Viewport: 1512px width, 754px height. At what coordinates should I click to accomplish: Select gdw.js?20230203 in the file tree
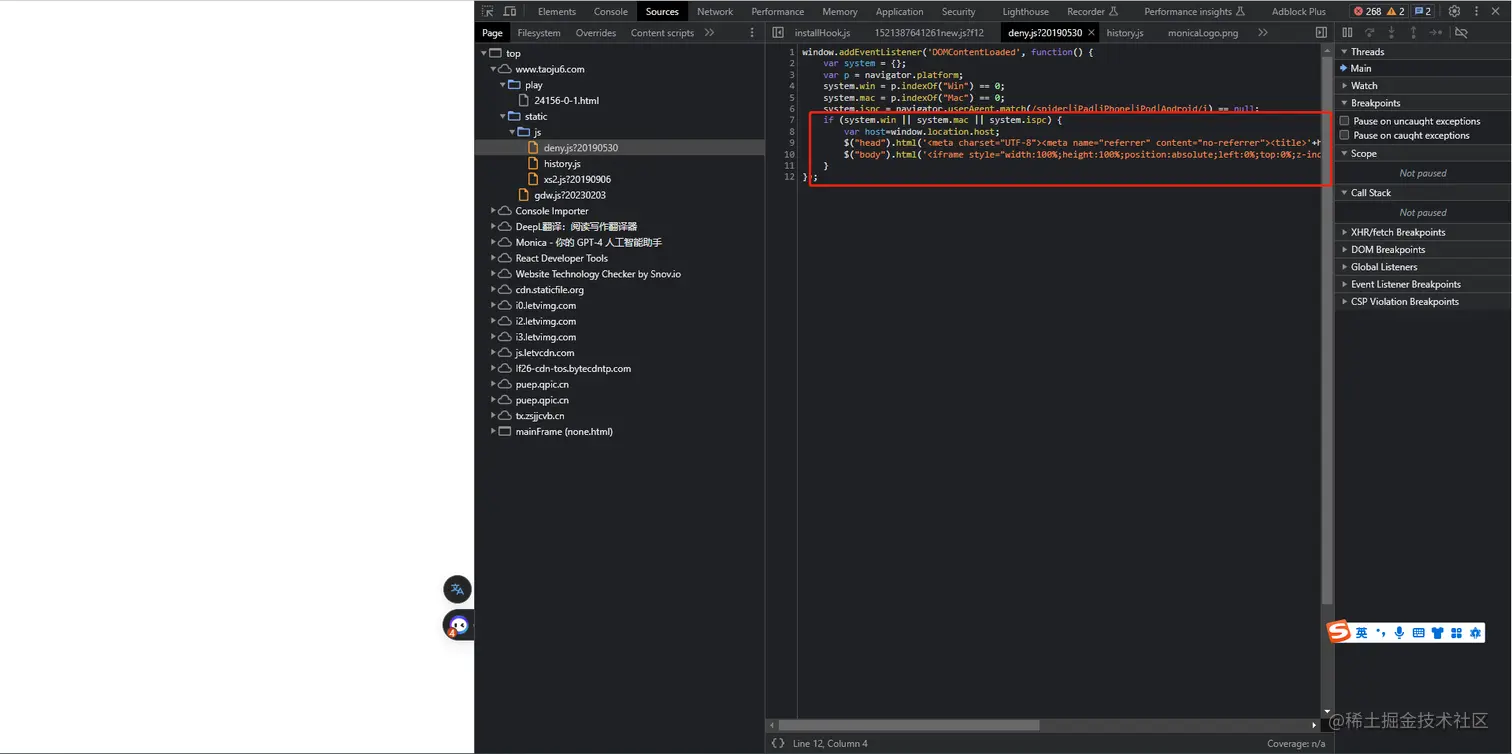click(570, 195)
